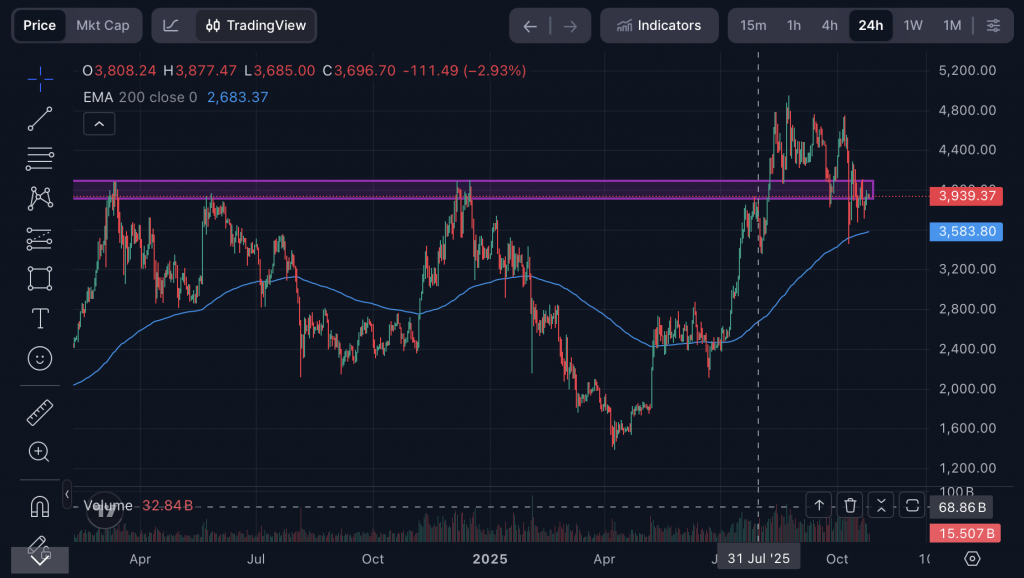Choose the XABCD pattern tool

click(x=40, y=198)
